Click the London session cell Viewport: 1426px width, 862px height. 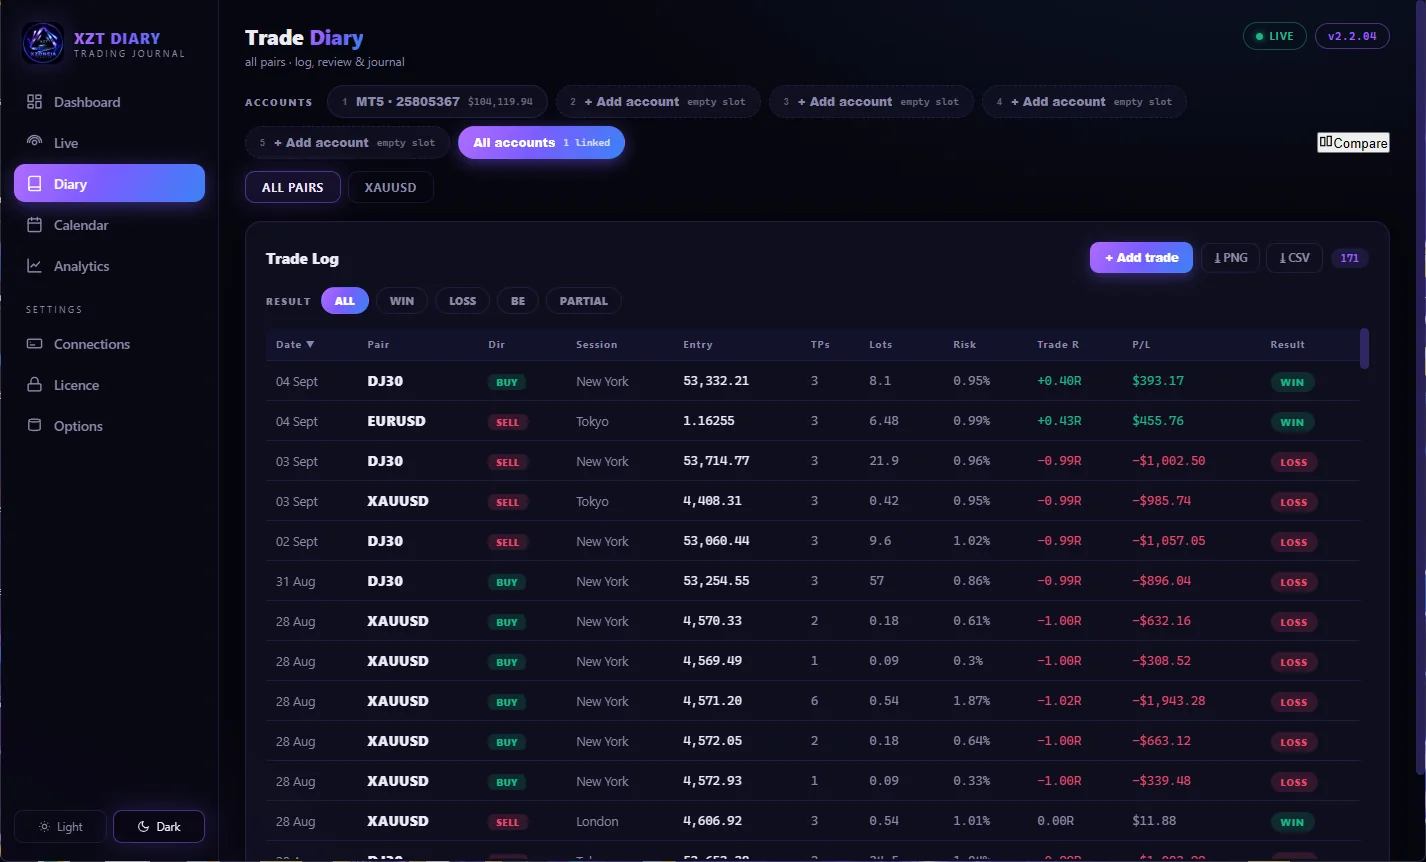(x=597, y=821)
